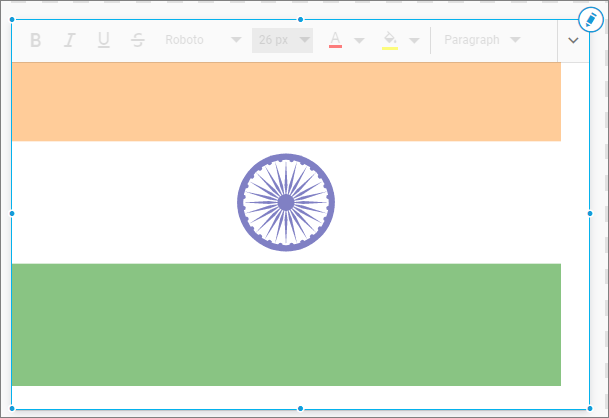609x418 pixels.
Task: Click the saffron orange flag stripe
Action: pyautogui.click(x=286, y=102)
